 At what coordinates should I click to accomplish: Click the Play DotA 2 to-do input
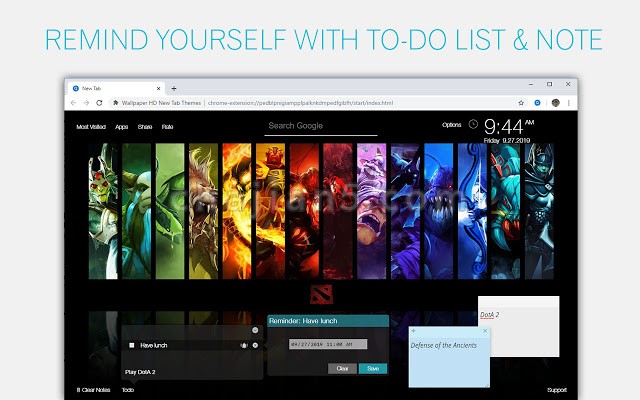[x=192, y=372]
